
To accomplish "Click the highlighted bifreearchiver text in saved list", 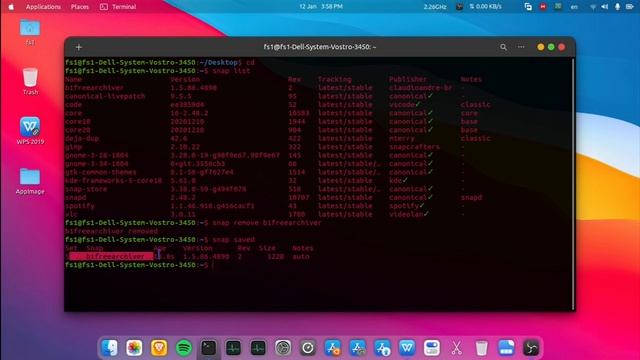I will pos(115,256).
